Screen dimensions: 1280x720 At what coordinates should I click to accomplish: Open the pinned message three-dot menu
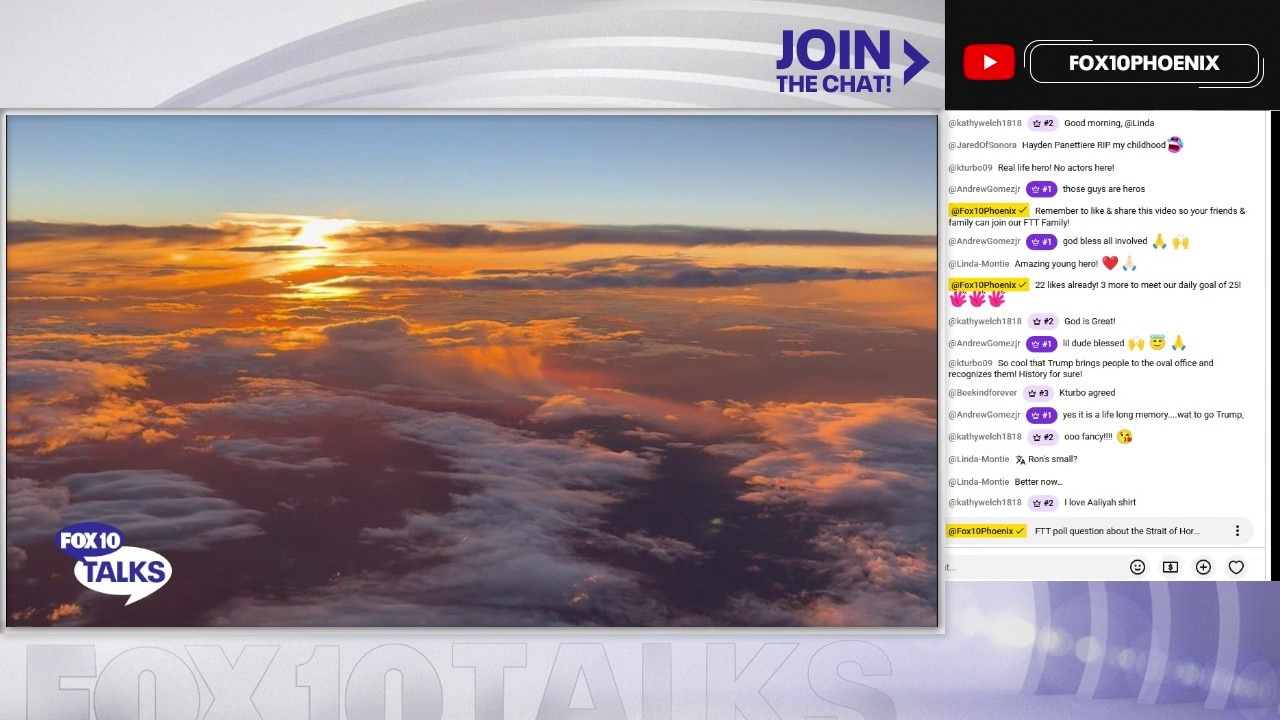(x=1237, y=531)
